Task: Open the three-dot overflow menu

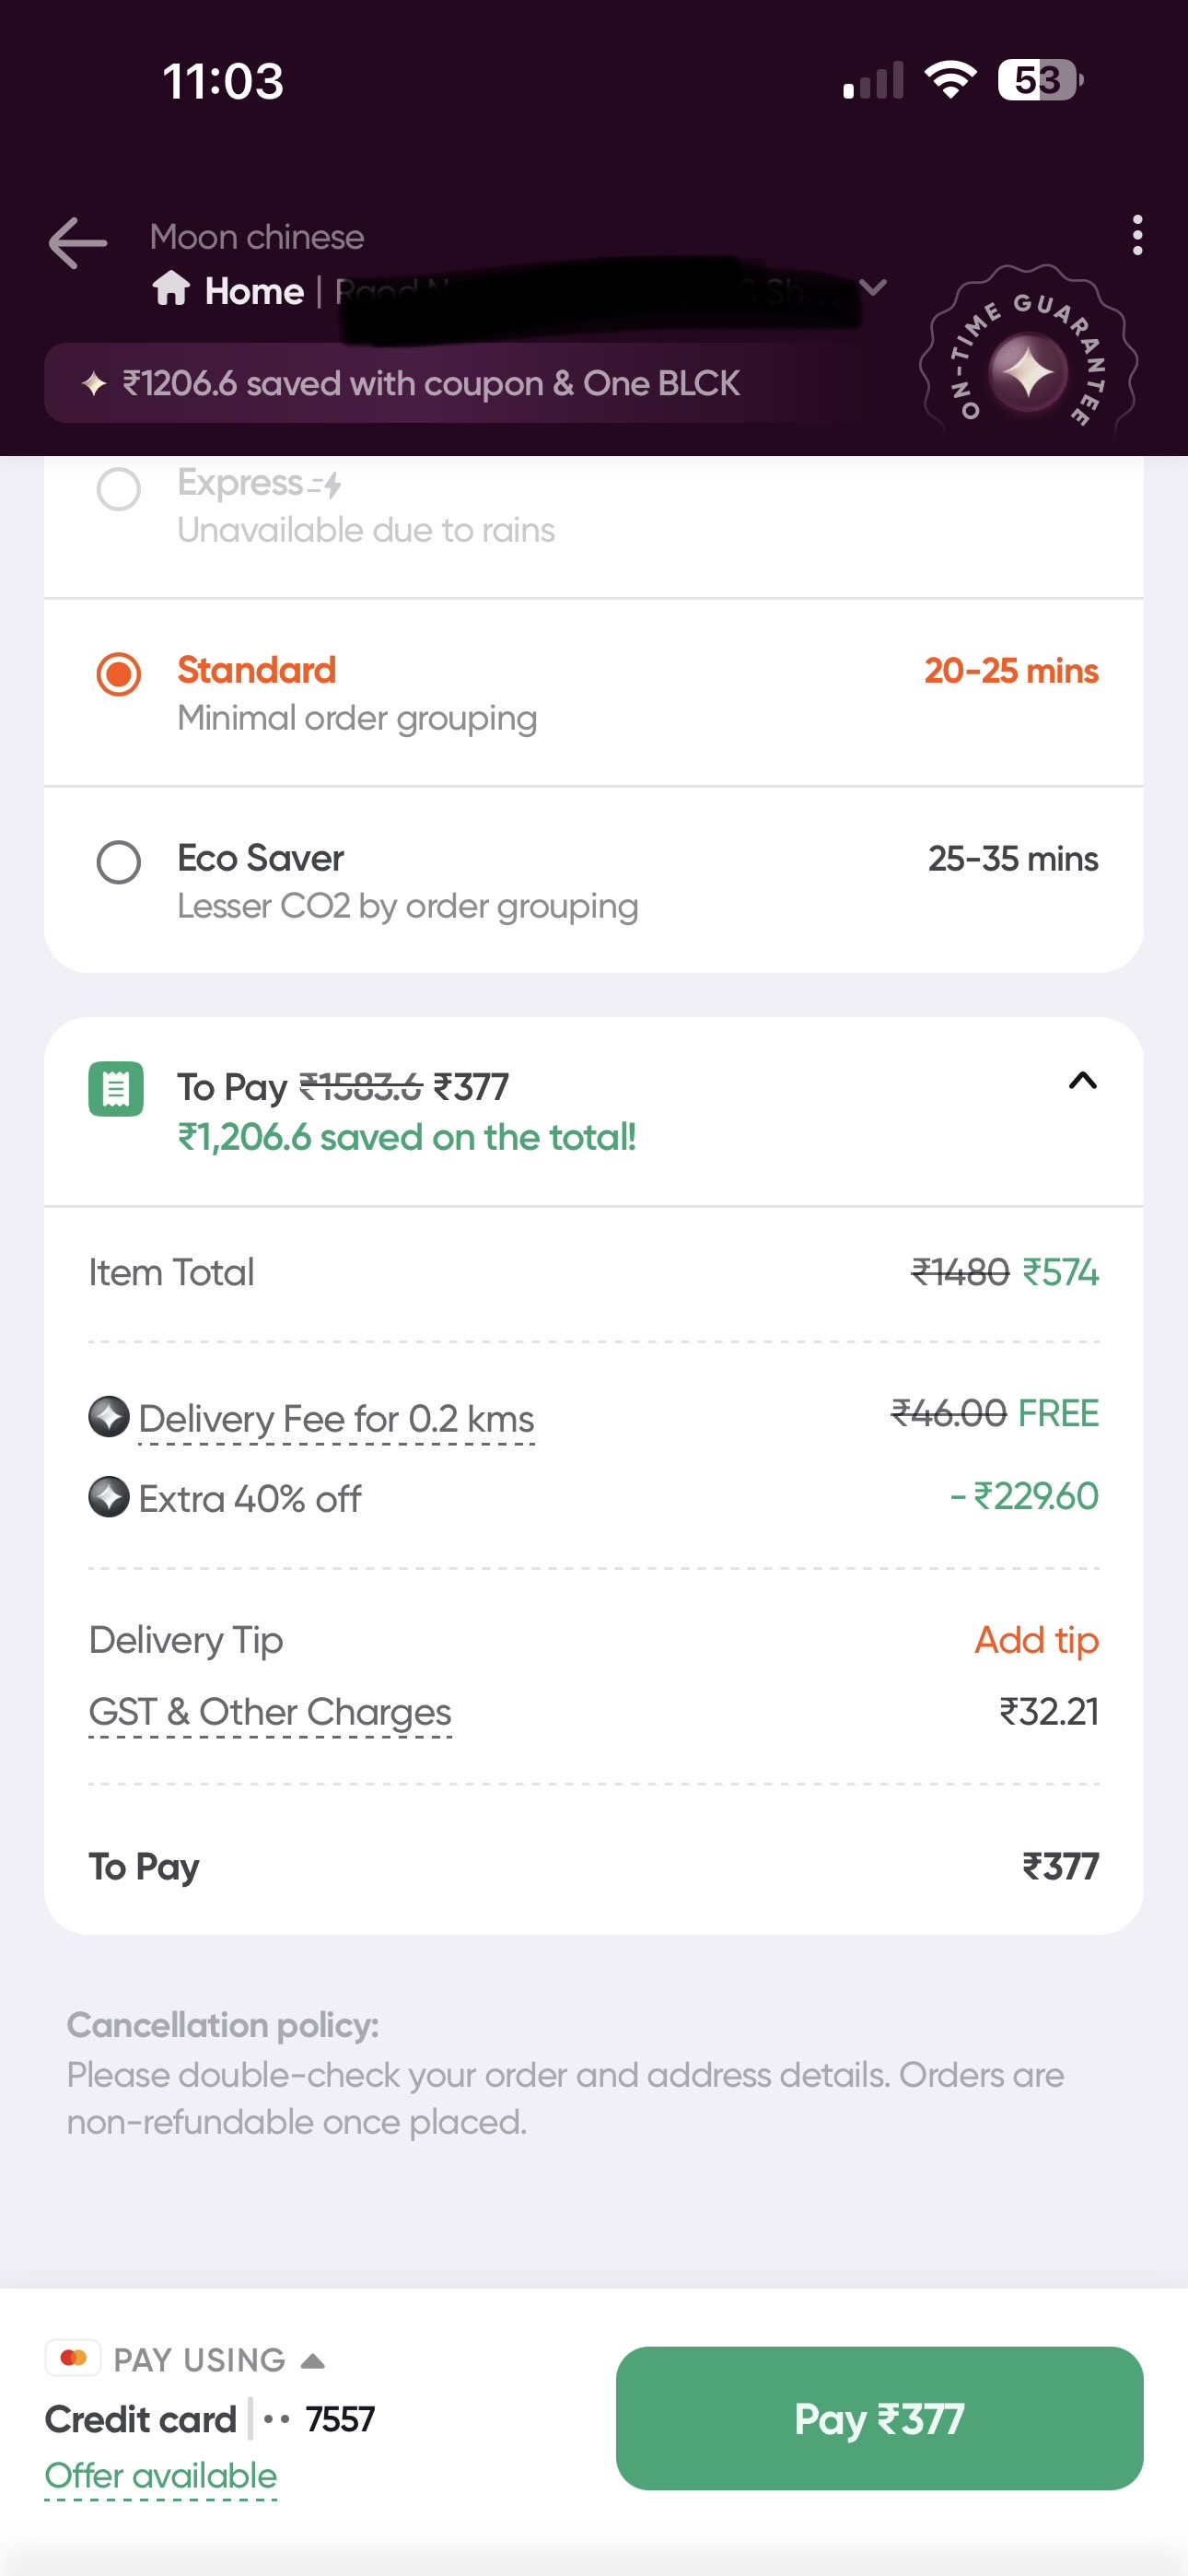Action: click(x=1137, y=235)
